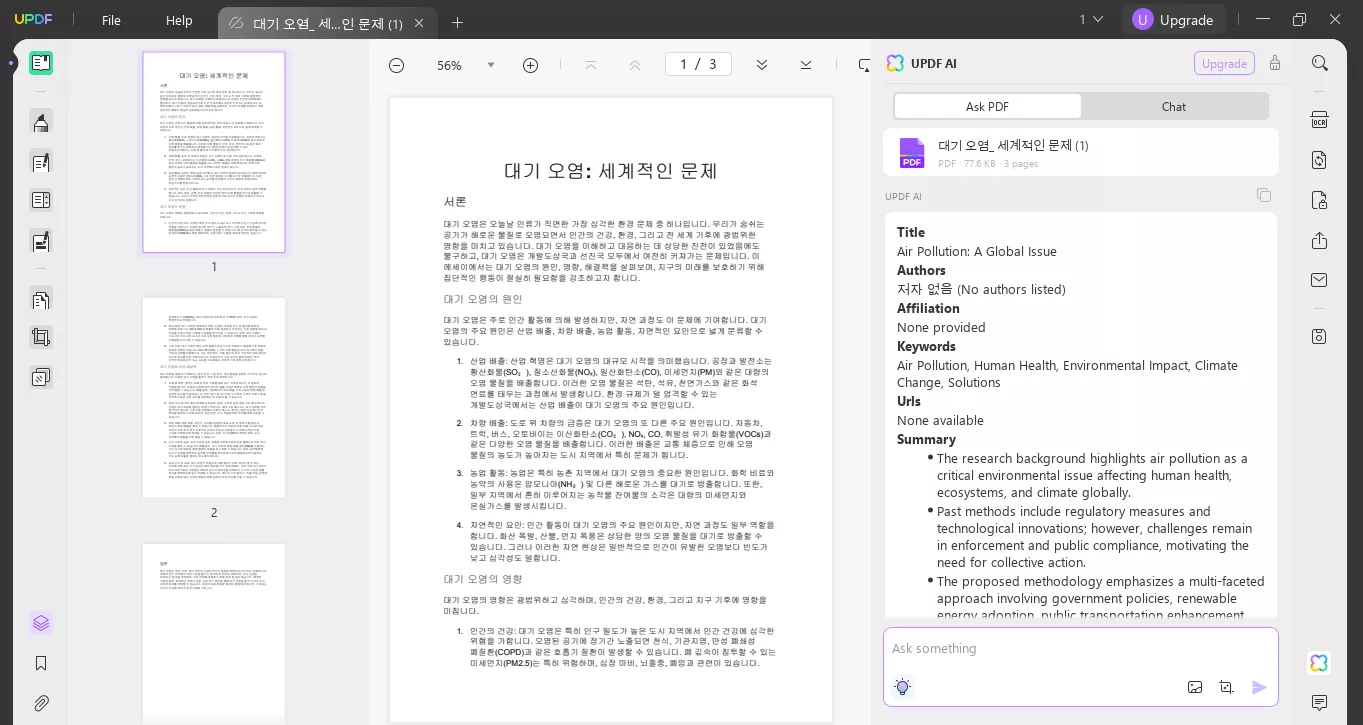Copy the UPDF AI response
1363x725 pixels.
(x=1264, y=195)
